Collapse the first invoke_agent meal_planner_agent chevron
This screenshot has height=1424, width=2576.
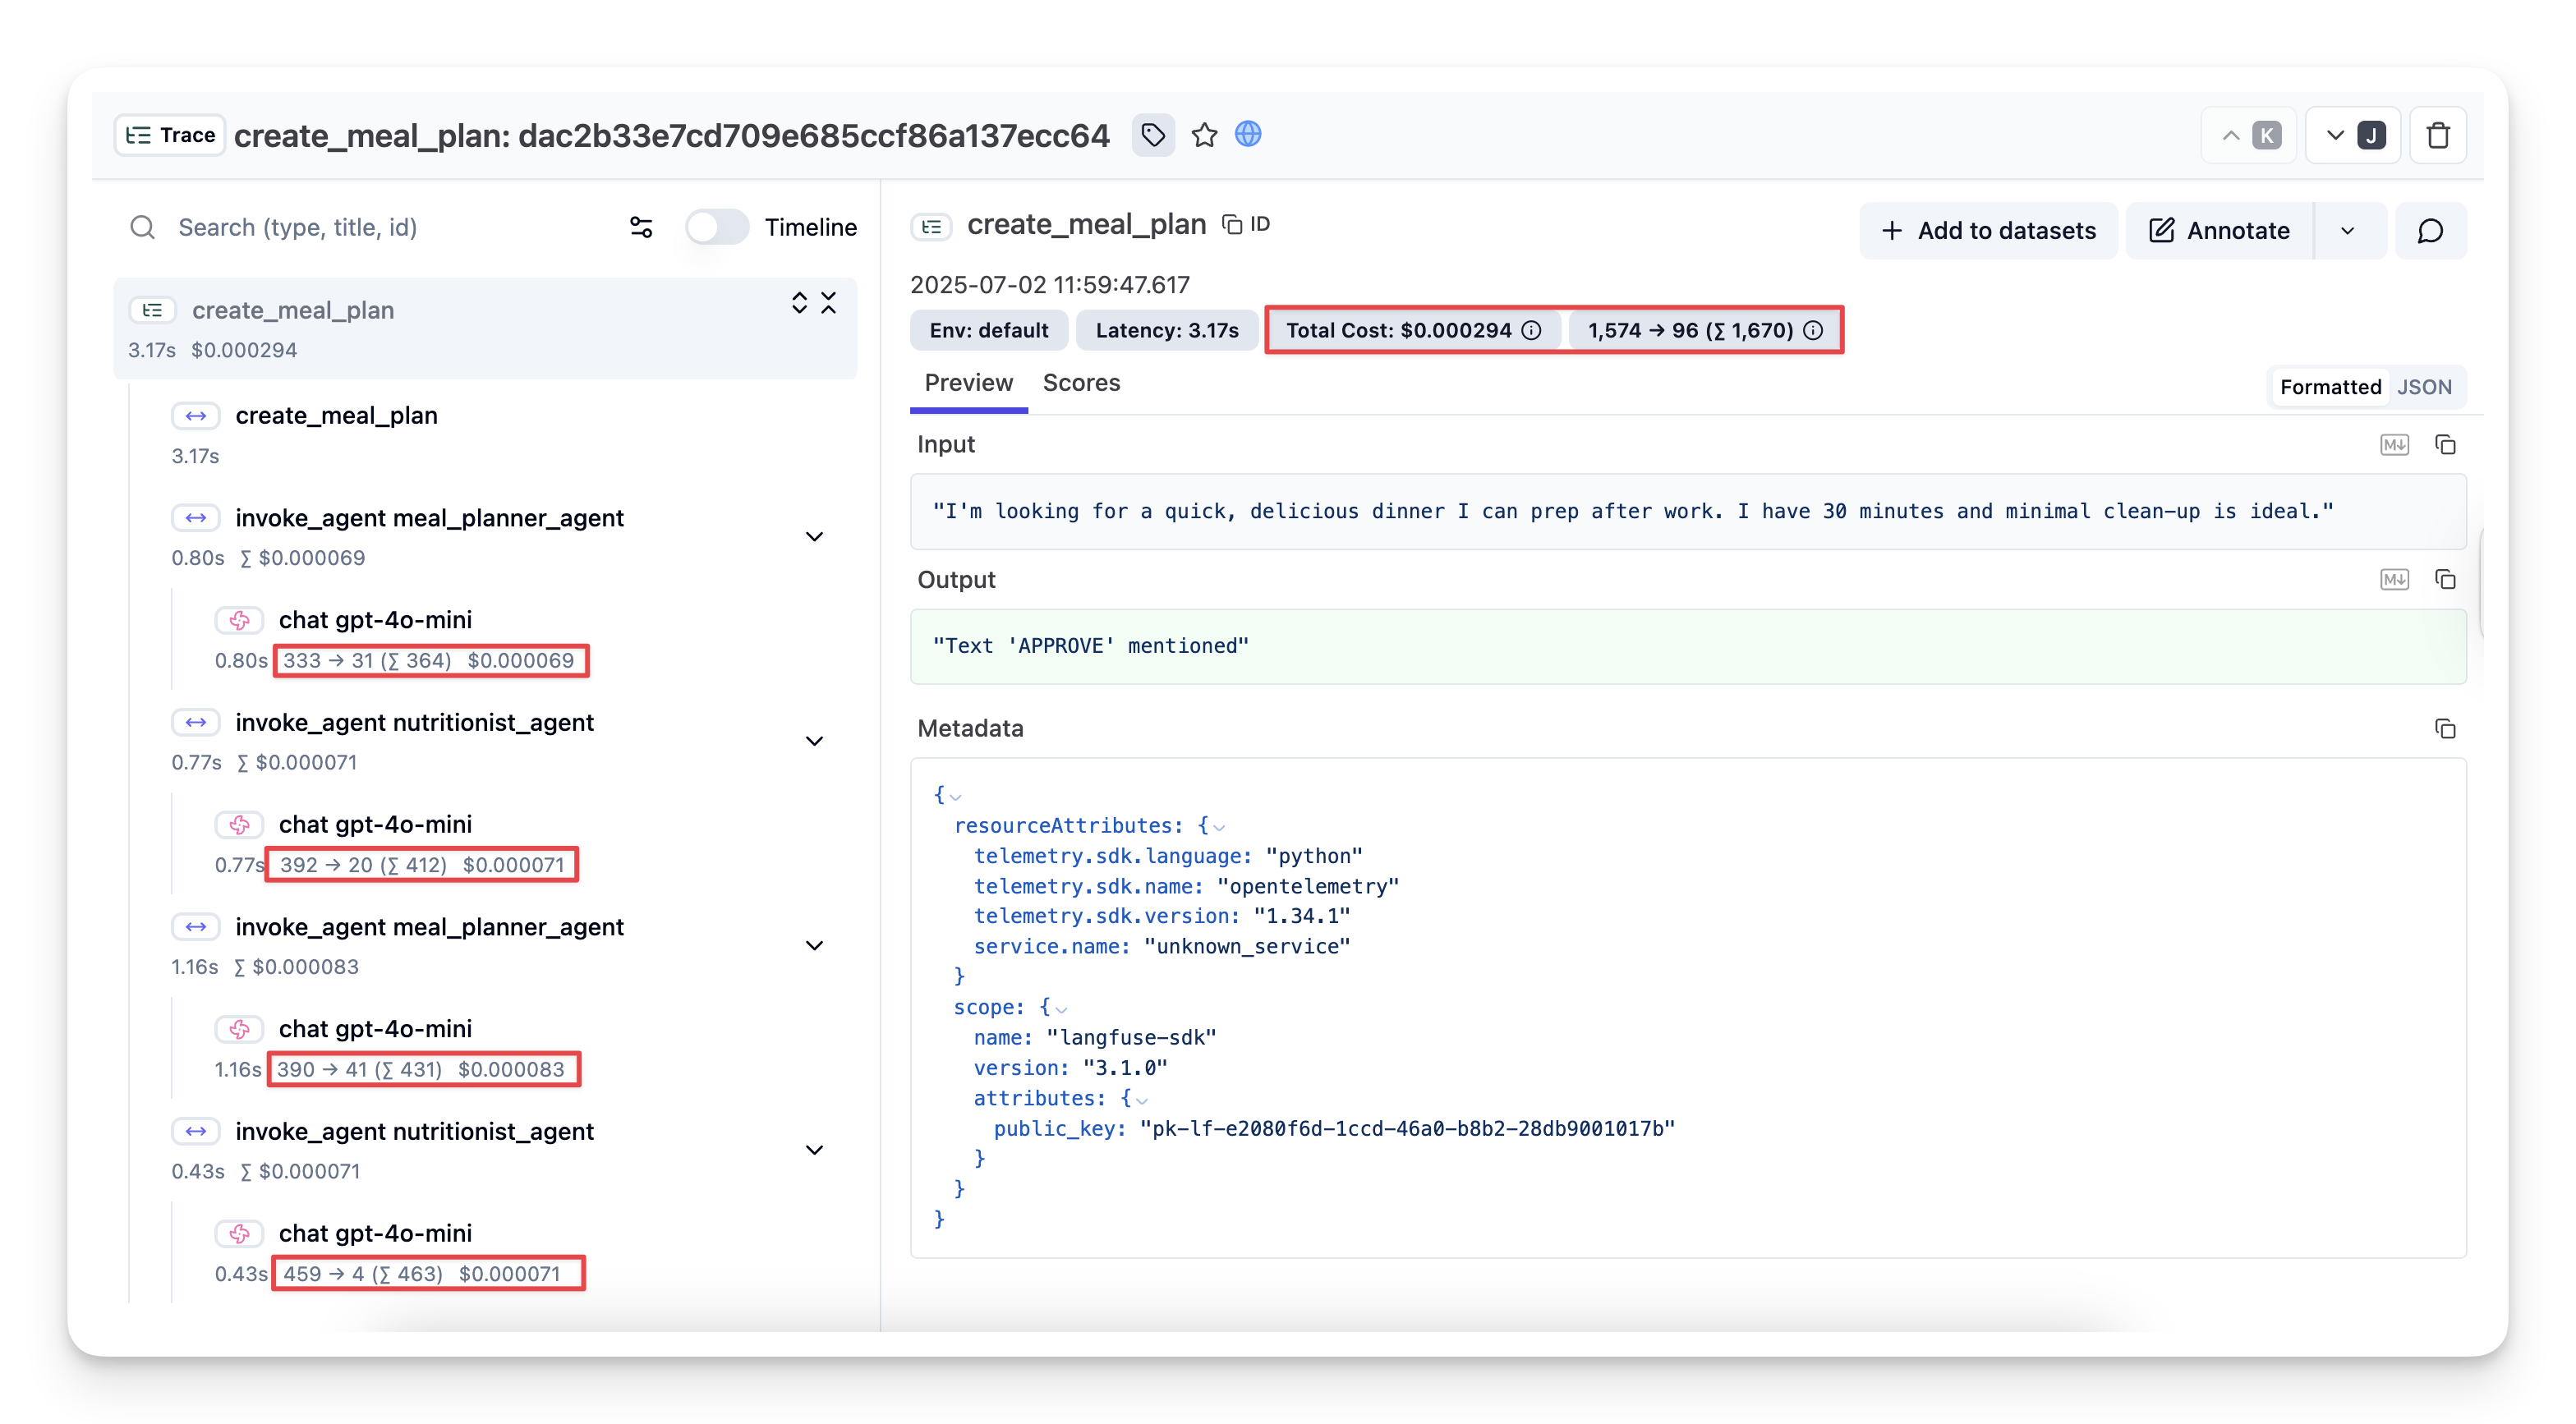pyautogui.click(x=814, y=537)
